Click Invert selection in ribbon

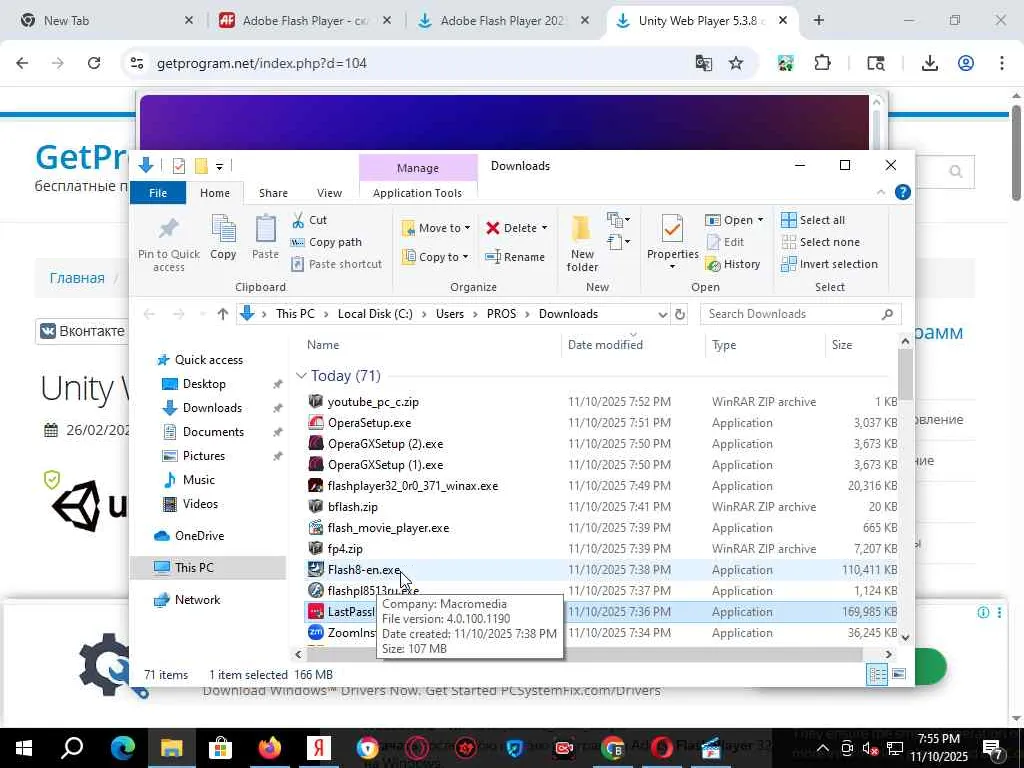(829, 264)
